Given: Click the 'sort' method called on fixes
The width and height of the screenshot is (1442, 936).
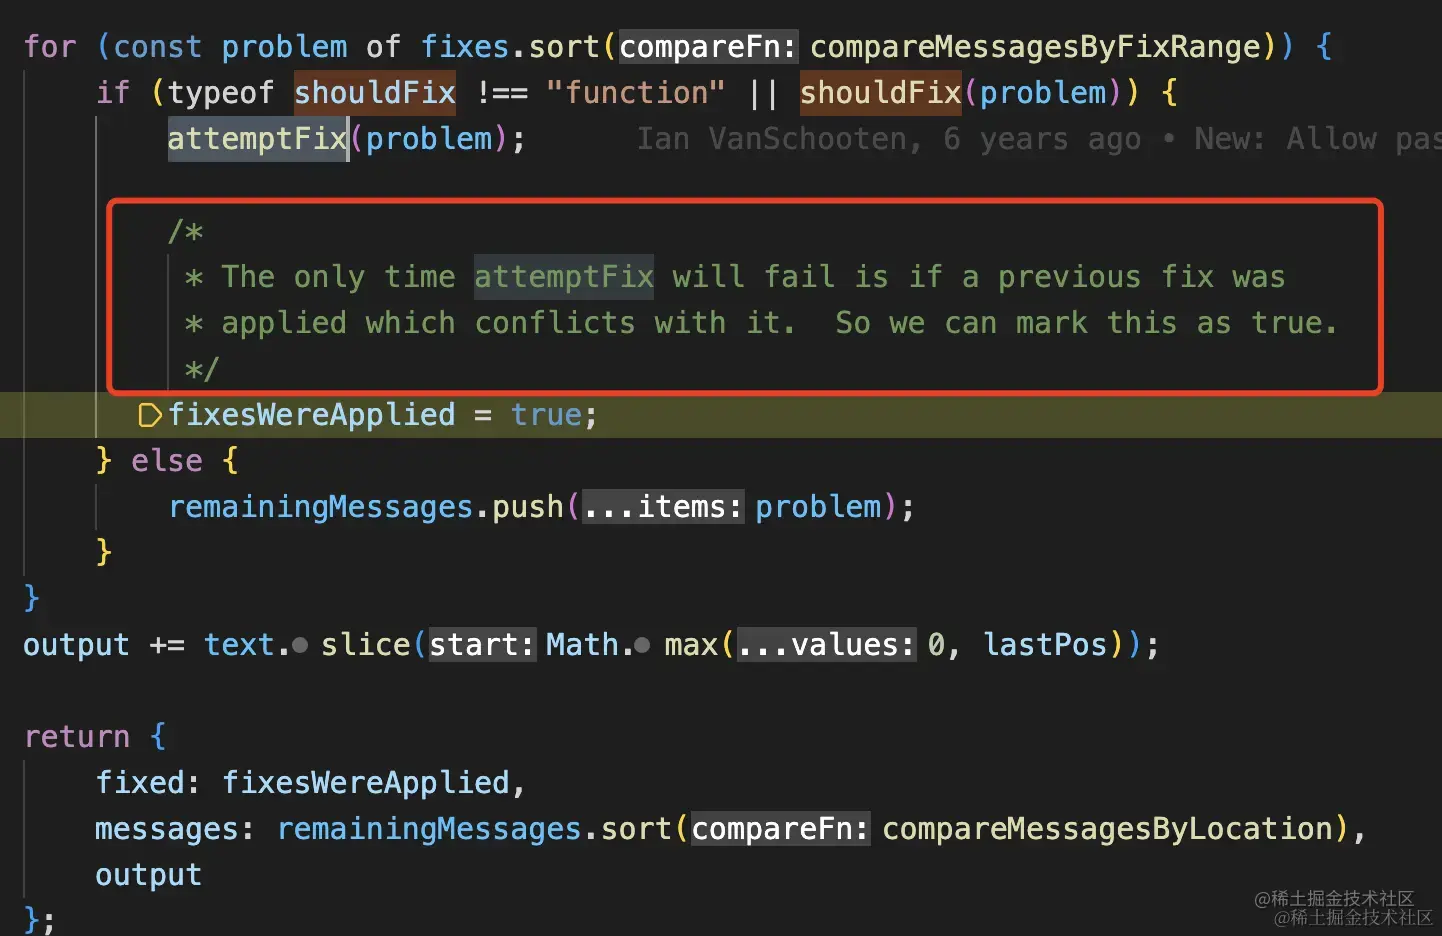Looking at the screenshot, I should [x=565, y=47].
